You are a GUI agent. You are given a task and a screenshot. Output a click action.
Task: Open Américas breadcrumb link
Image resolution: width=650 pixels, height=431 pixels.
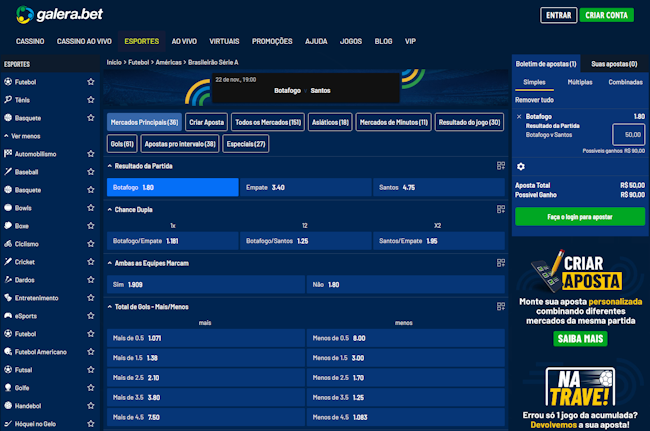click(168, 62)
